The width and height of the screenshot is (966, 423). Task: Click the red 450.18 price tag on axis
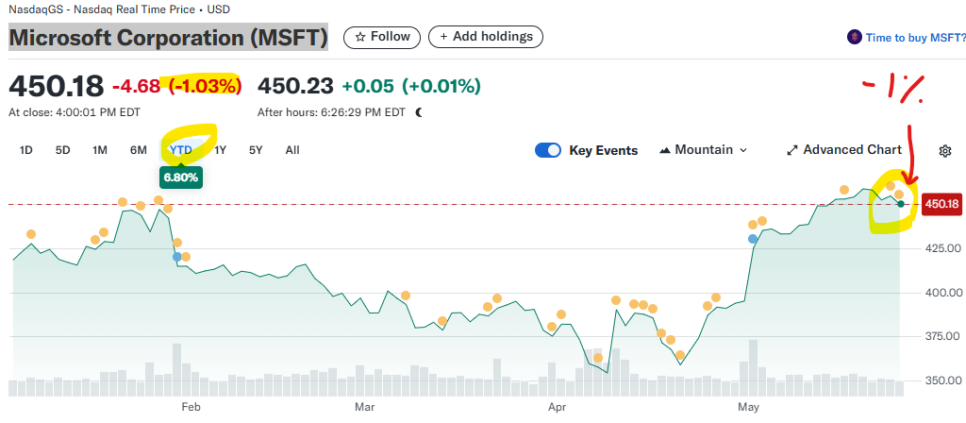pyautogui.click(x=942, y=204)
